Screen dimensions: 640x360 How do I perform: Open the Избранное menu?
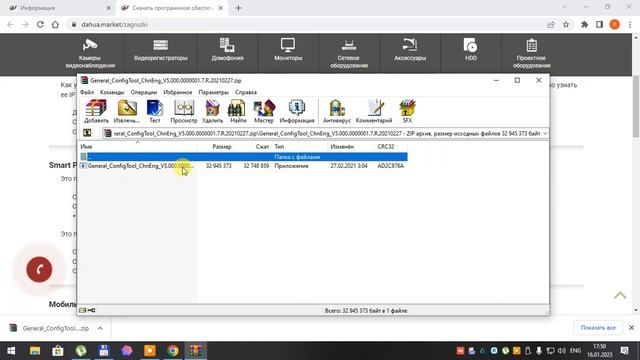(x=178, y=92)
